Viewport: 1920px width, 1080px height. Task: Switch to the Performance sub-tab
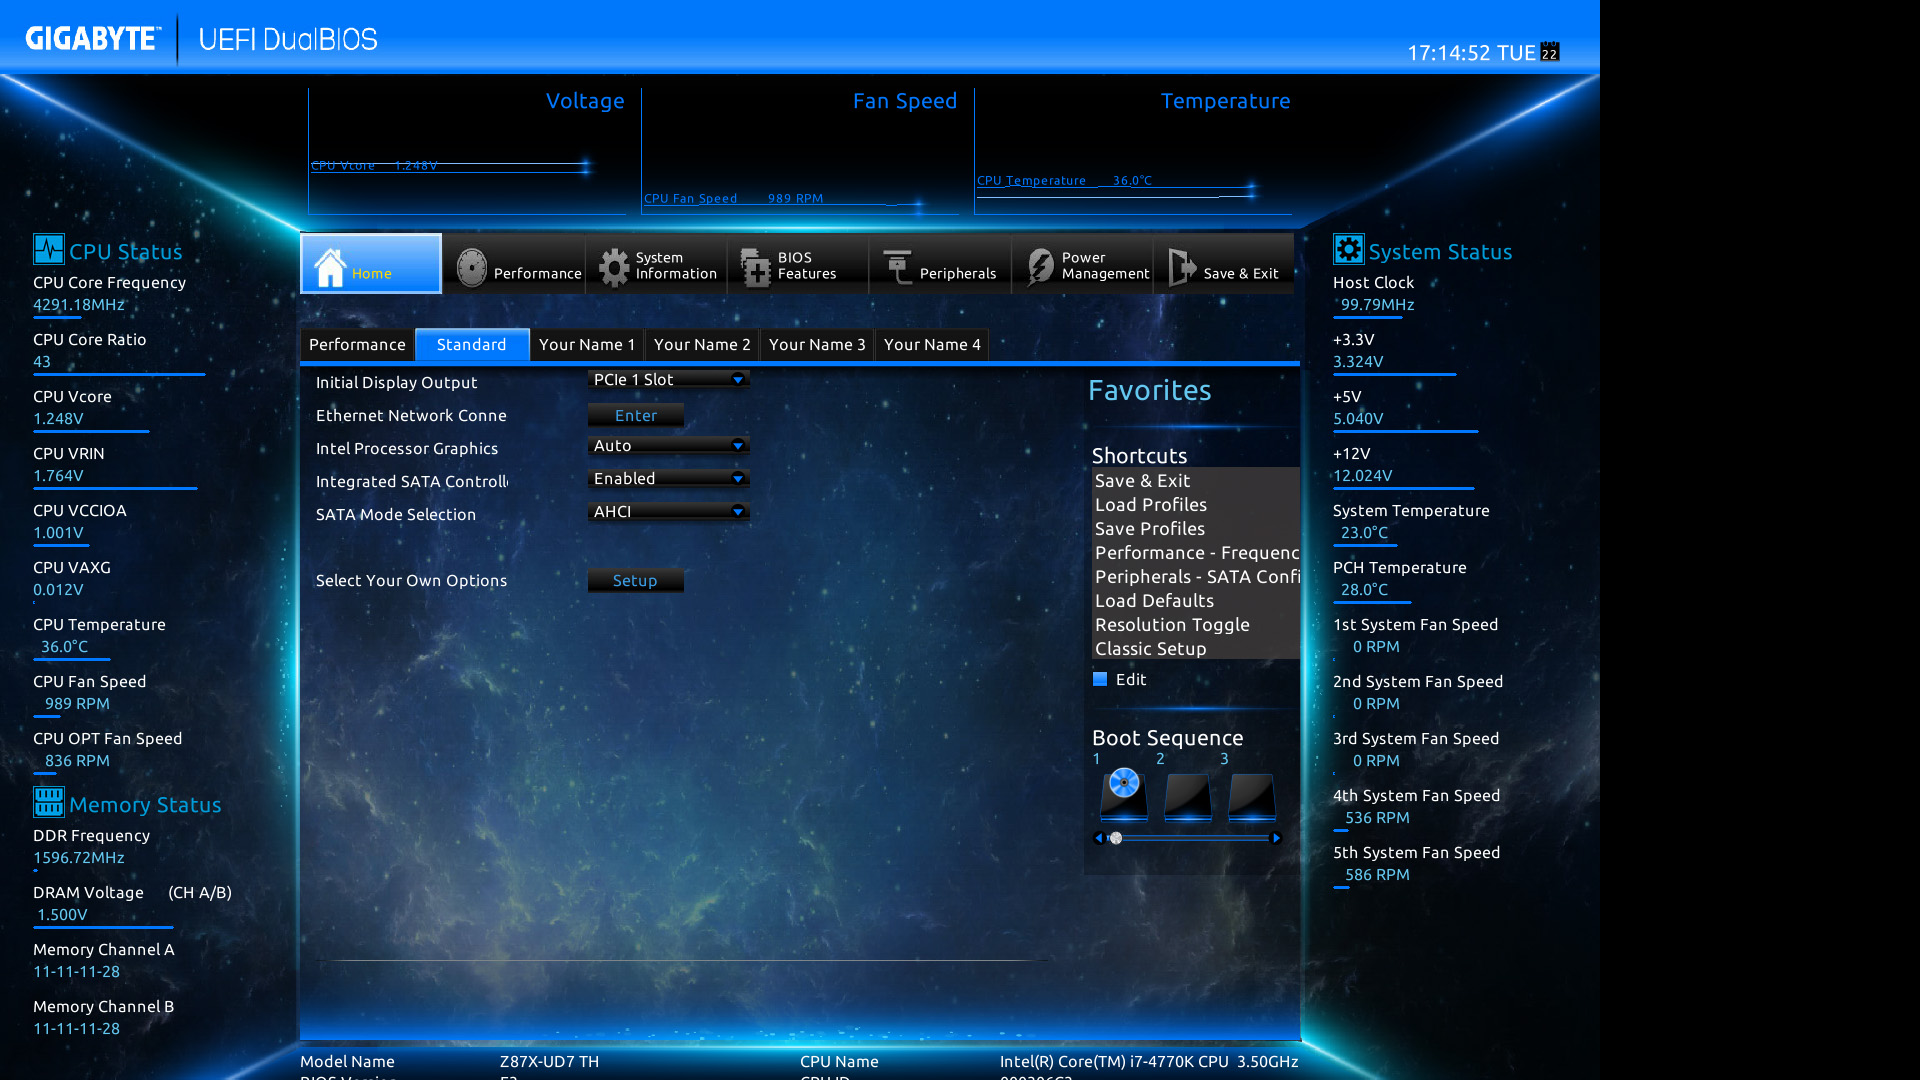point(357,344)
